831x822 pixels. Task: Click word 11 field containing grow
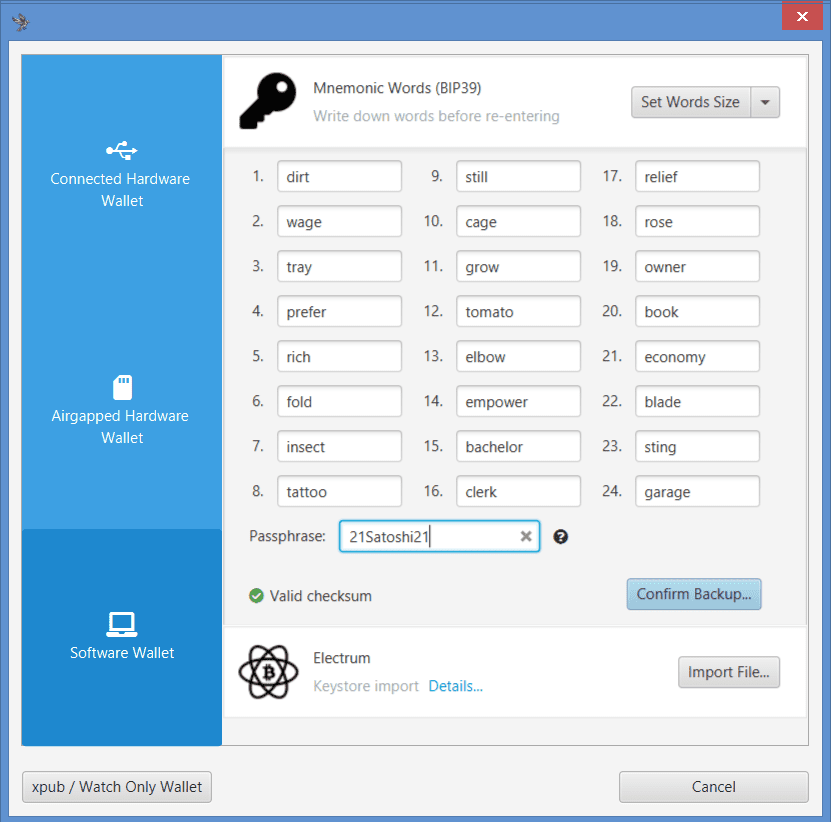(518, 267)
